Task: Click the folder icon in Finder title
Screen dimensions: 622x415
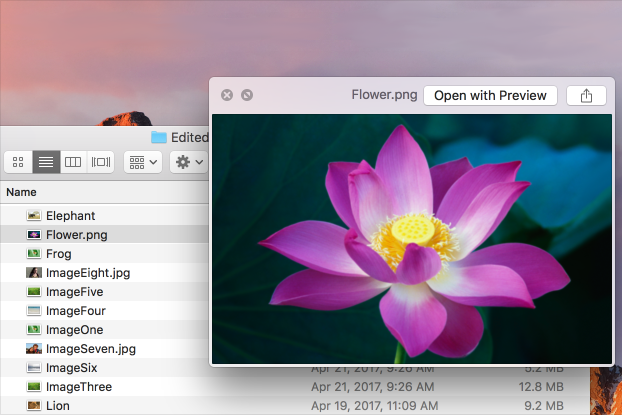Action: (x=159, y=137)
